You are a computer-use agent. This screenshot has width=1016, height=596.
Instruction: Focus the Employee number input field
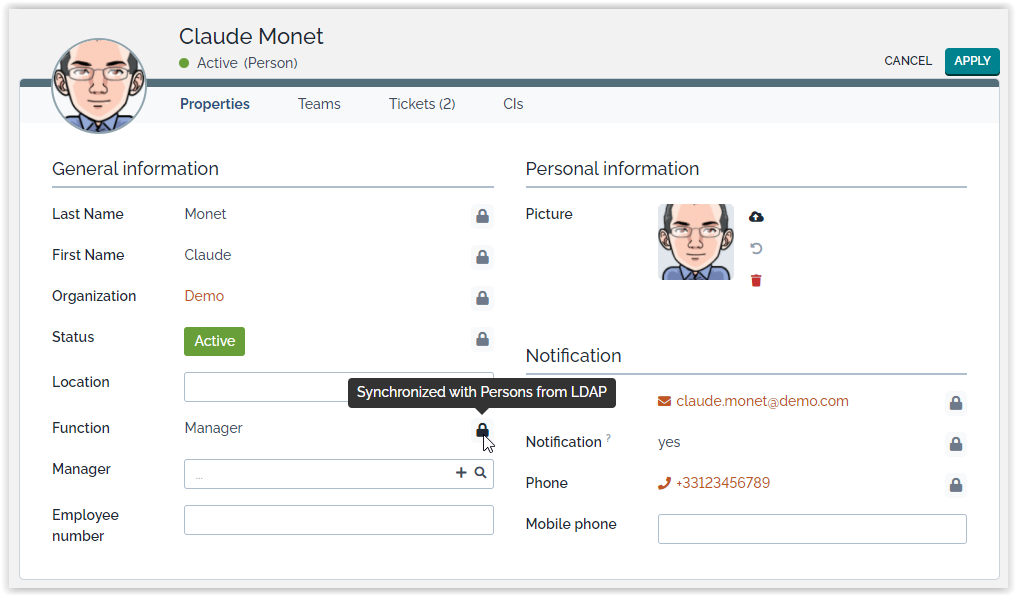tap(338, 520)
